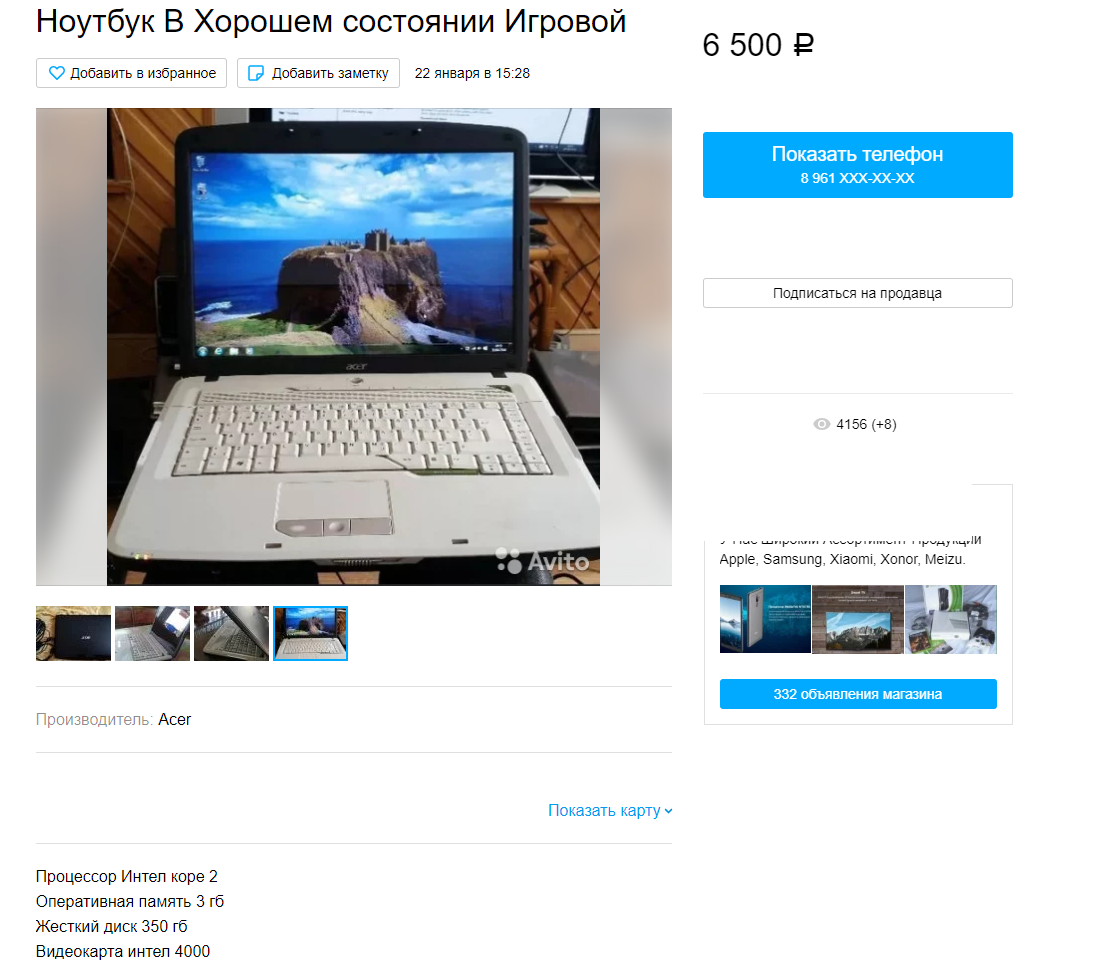
Task: Click the main laptop photo
Action: point(353,347)
